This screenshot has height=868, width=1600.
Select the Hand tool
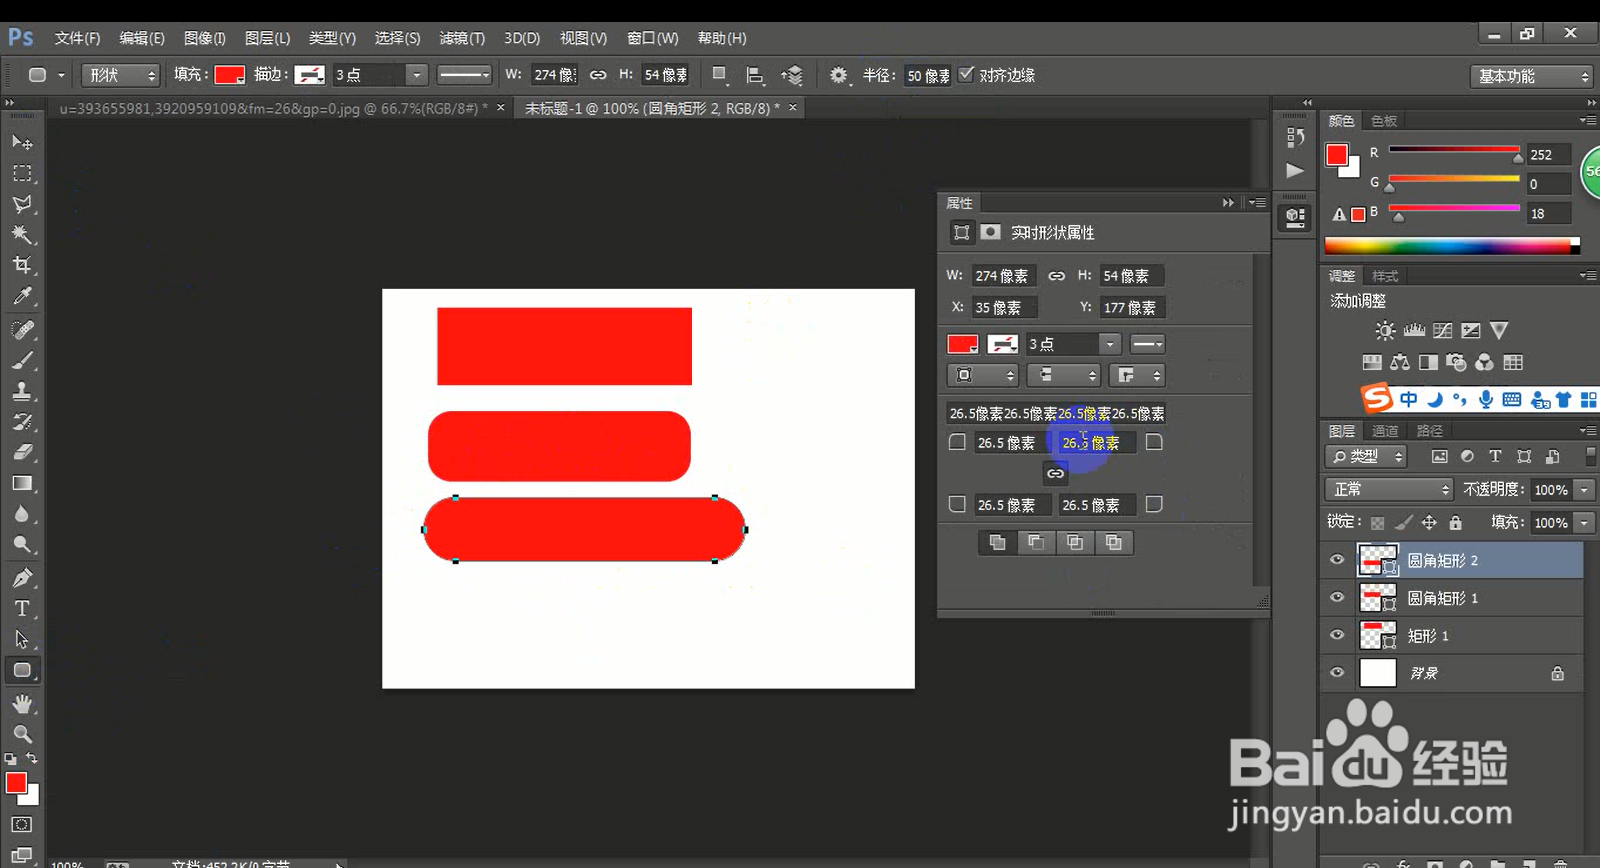pyautogui.click(x=22, y=704)
